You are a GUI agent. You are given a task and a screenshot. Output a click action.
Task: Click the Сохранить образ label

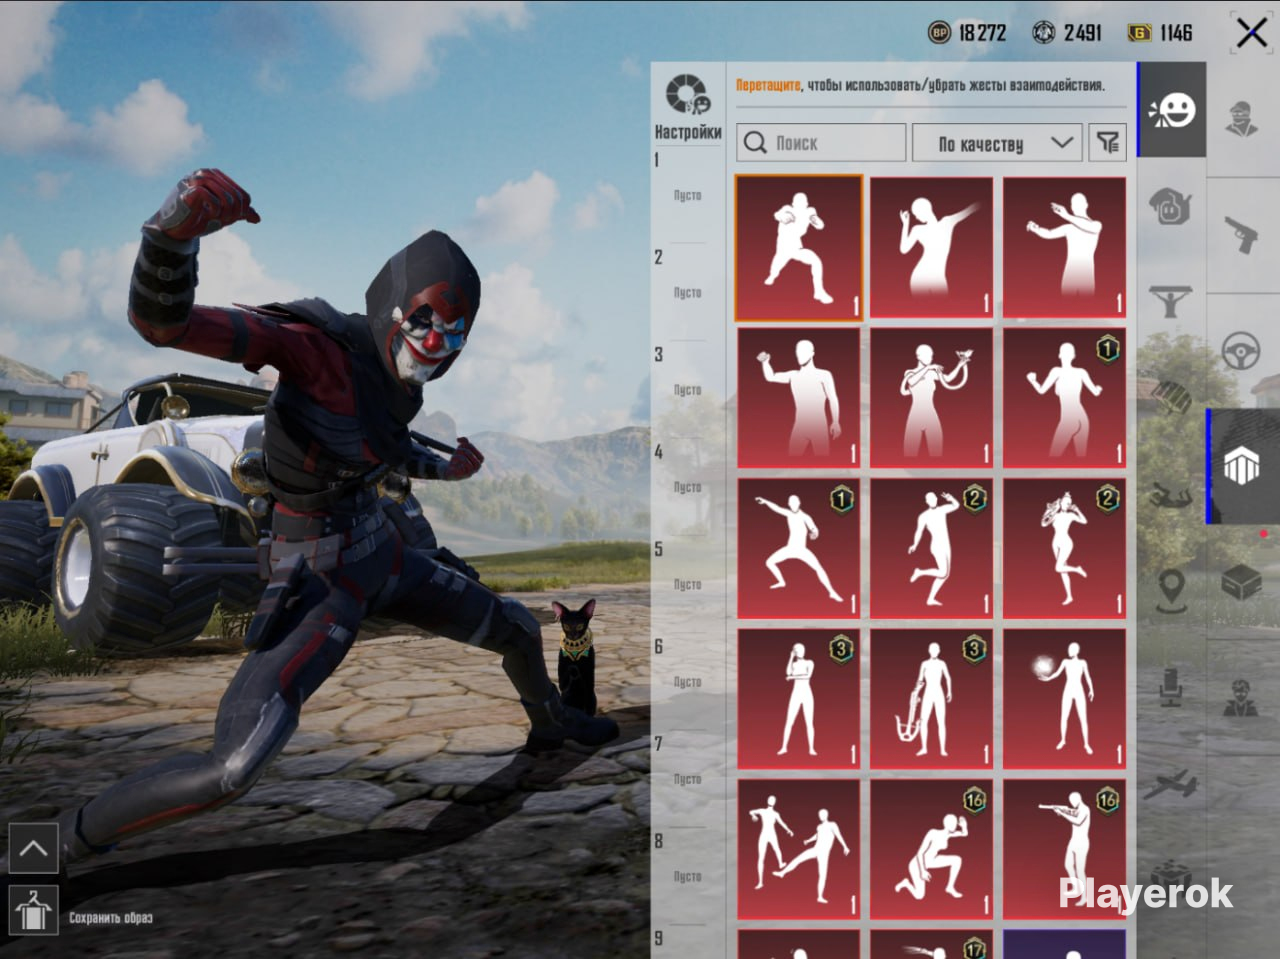(x=111, y=918)
